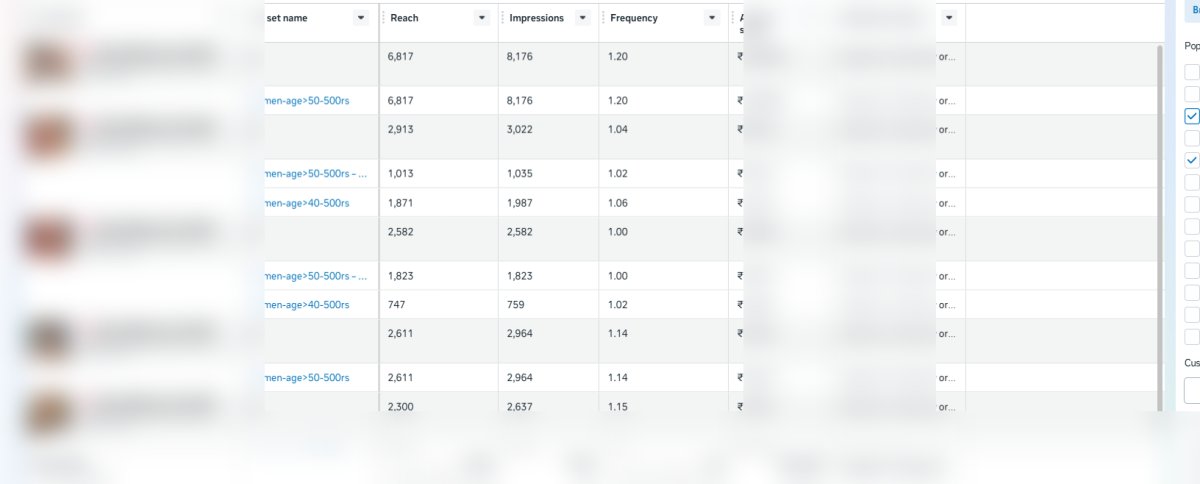Viewport: 1200px width, 484px height.
Task: Click the custom input field in right panel
Action: tap(1192, 390)
